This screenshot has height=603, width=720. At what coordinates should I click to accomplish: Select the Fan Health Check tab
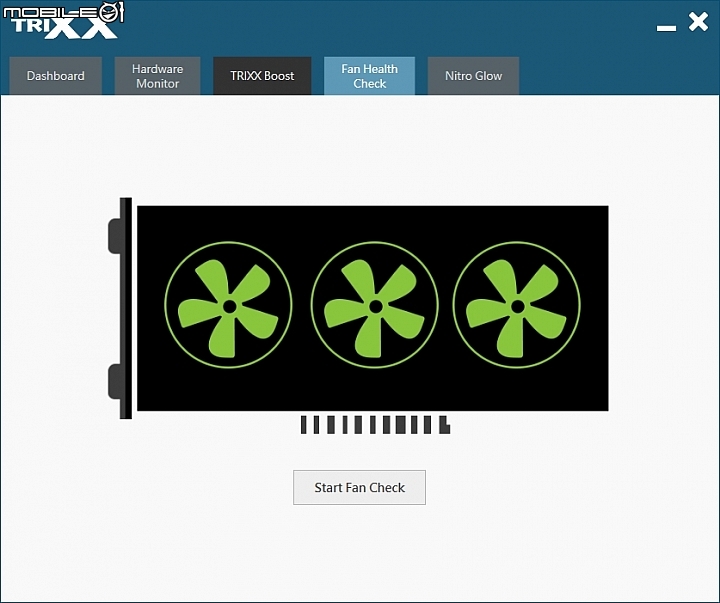(x=370, y=76)
